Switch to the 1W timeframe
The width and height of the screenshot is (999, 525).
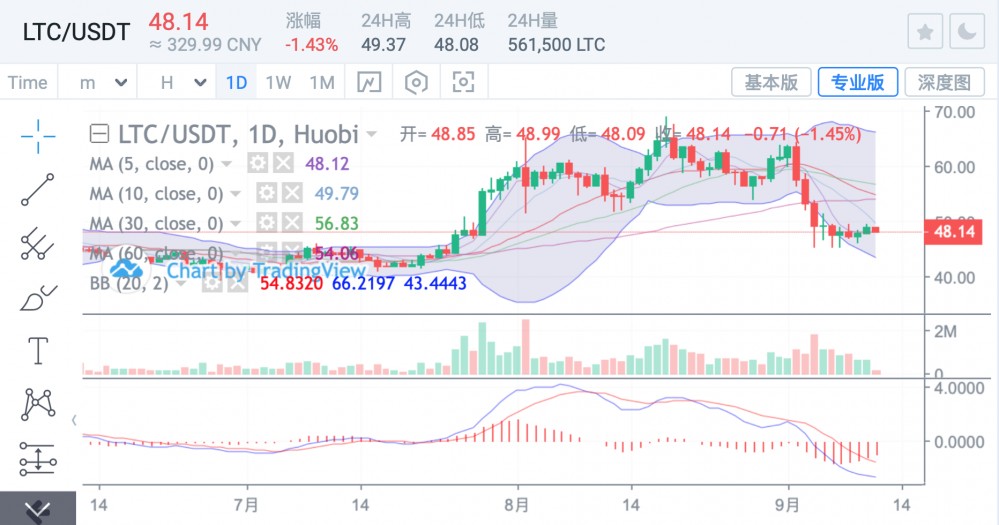click(278, 82)
